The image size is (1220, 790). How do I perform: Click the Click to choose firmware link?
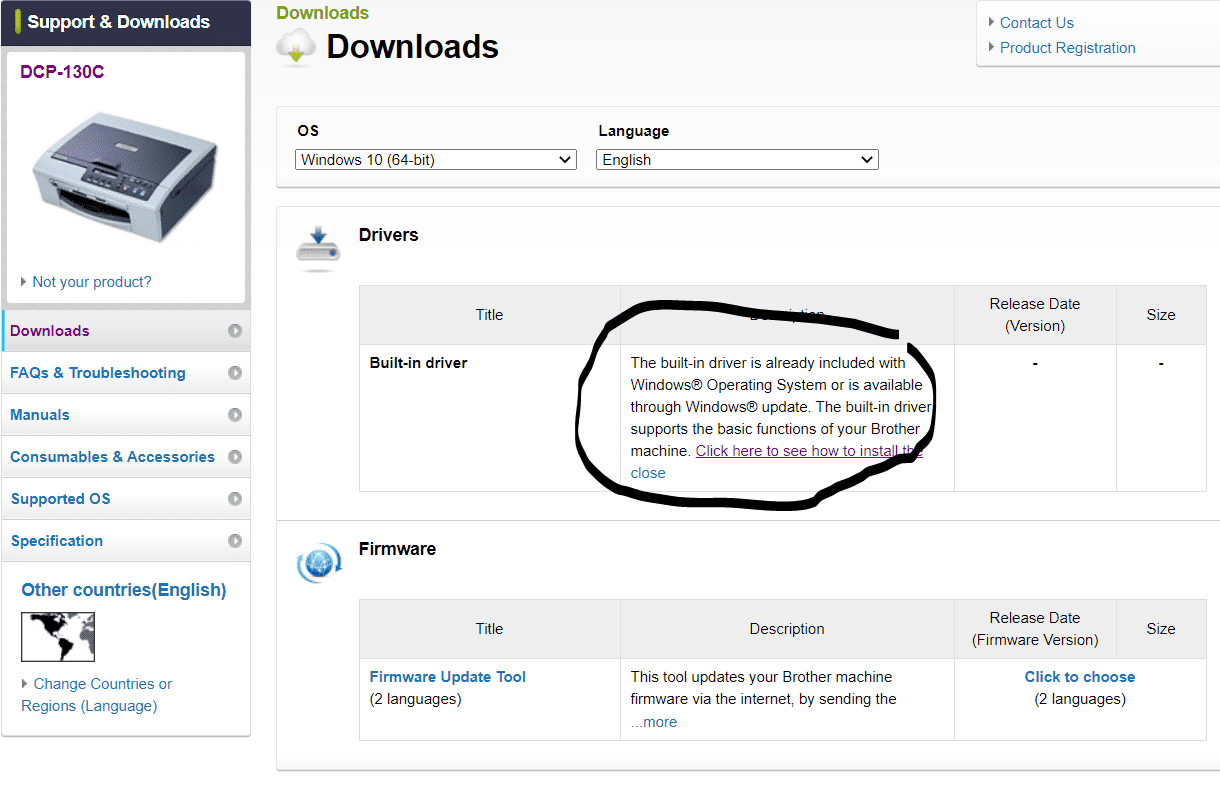(x=1080, y=677)
